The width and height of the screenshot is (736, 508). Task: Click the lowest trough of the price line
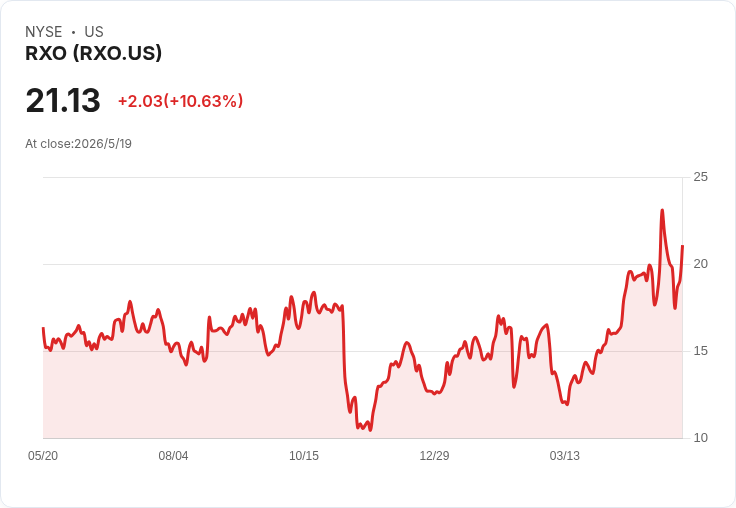[370, 430]
